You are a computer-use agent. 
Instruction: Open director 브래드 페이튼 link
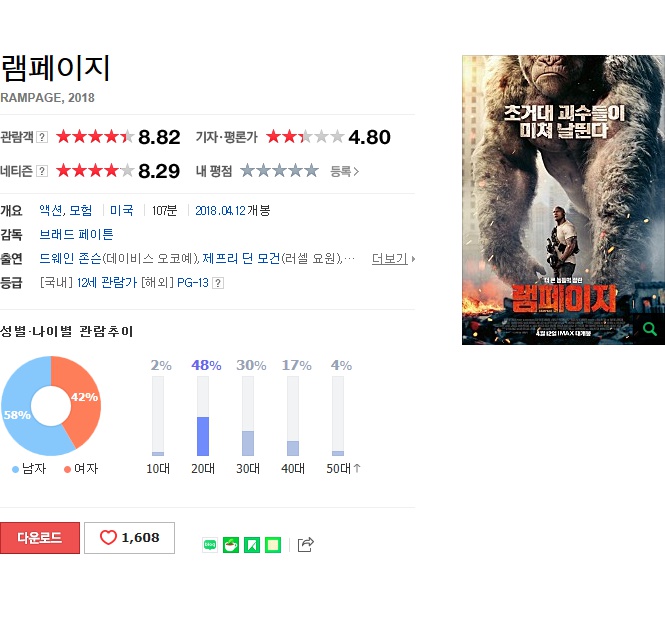(x=76, y=235)
